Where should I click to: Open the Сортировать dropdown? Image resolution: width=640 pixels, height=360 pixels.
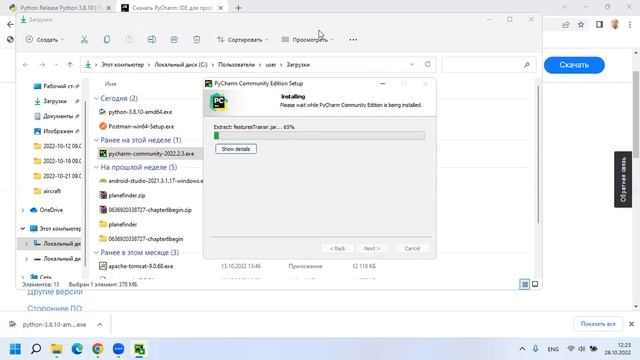[242, 40]
